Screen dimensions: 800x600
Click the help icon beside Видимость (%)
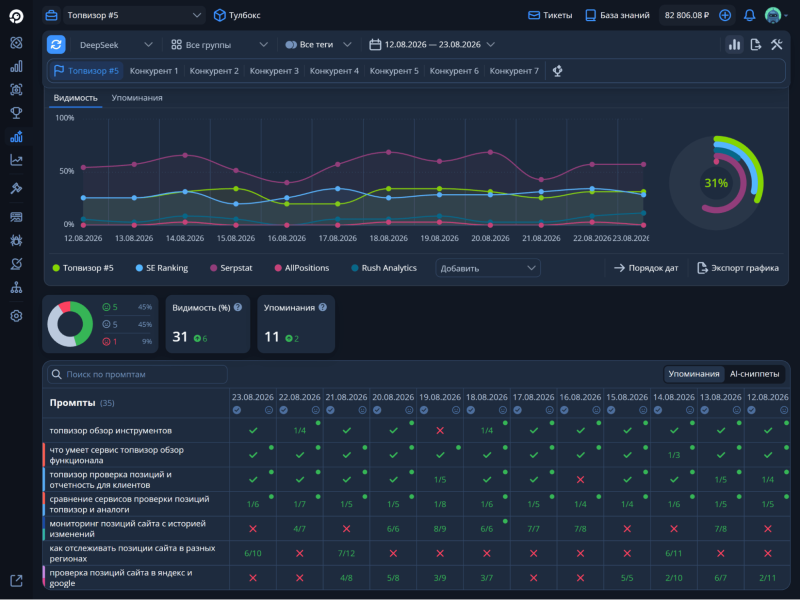pos(238,307)
